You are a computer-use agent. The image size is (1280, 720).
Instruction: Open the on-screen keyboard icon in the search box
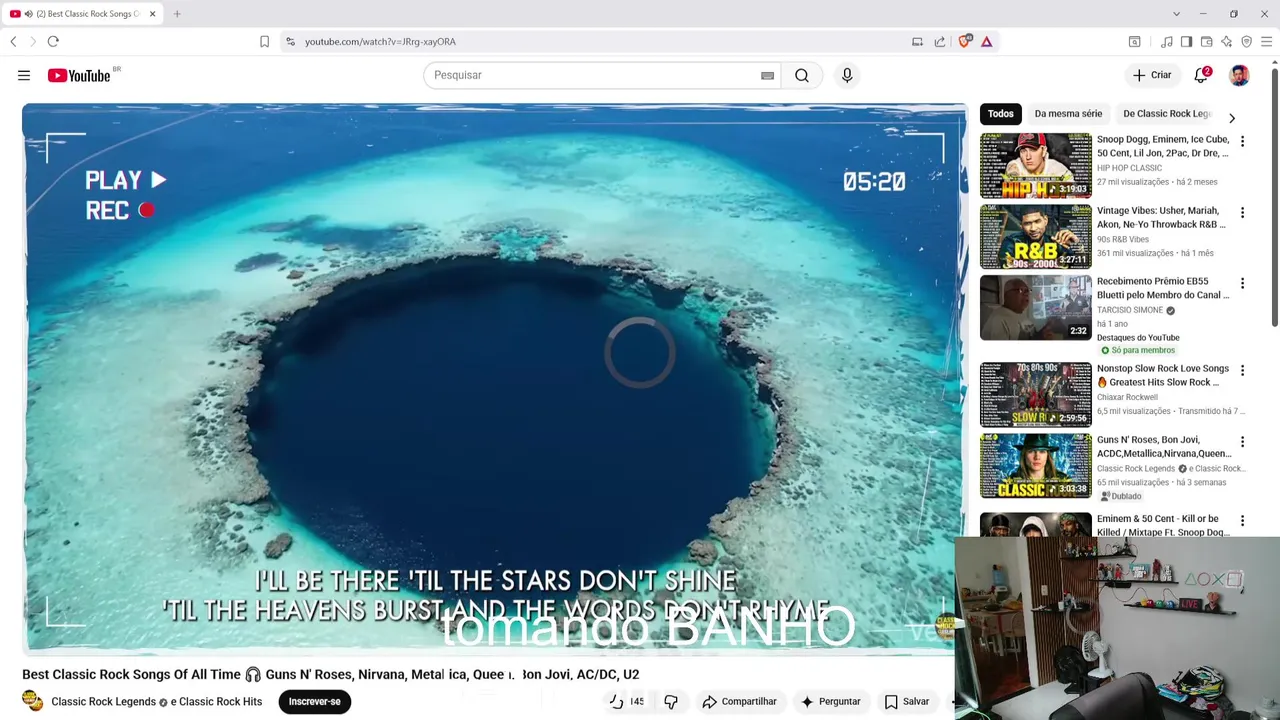point(767,76)
